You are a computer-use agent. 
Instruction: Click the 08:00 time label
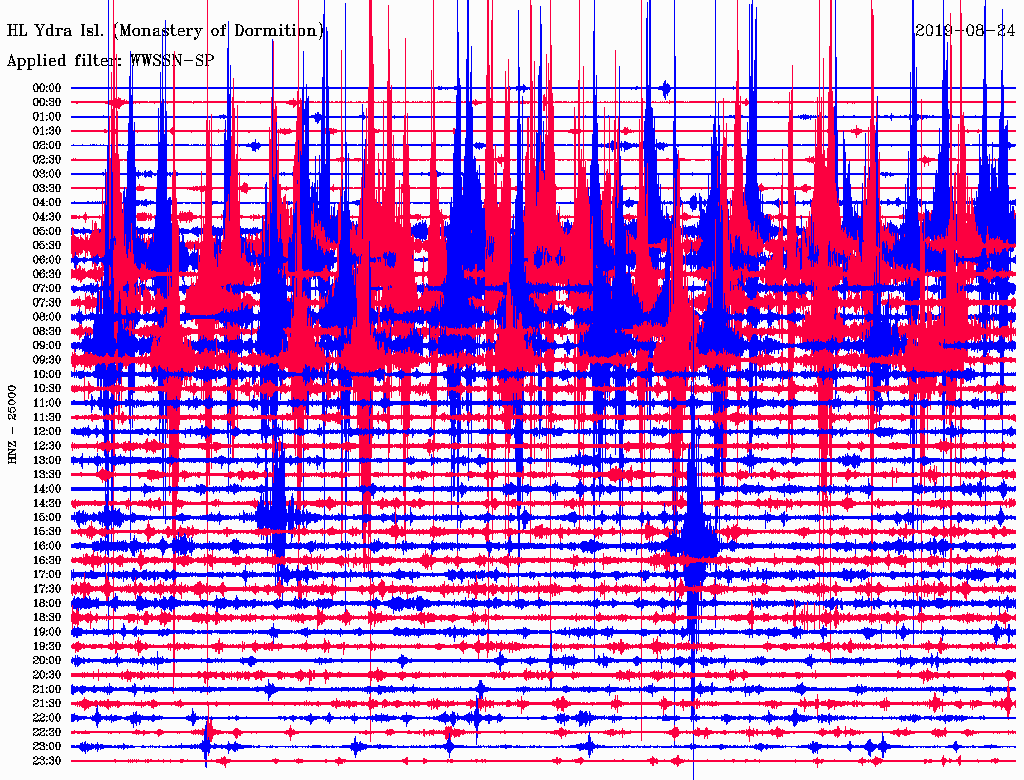(x=46, y=317)
